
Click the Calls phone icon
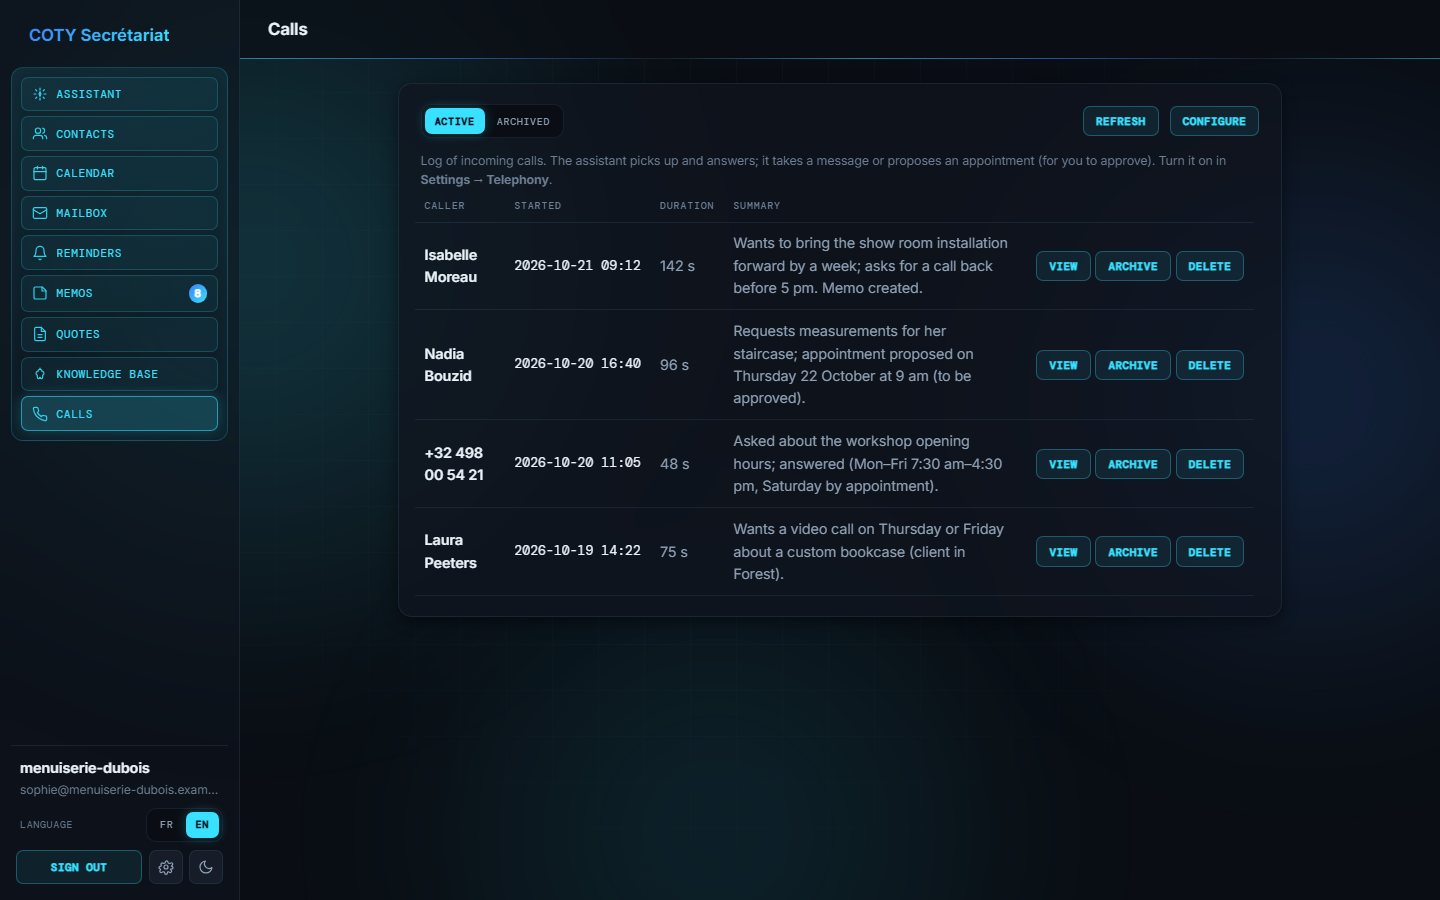(40, 414)
